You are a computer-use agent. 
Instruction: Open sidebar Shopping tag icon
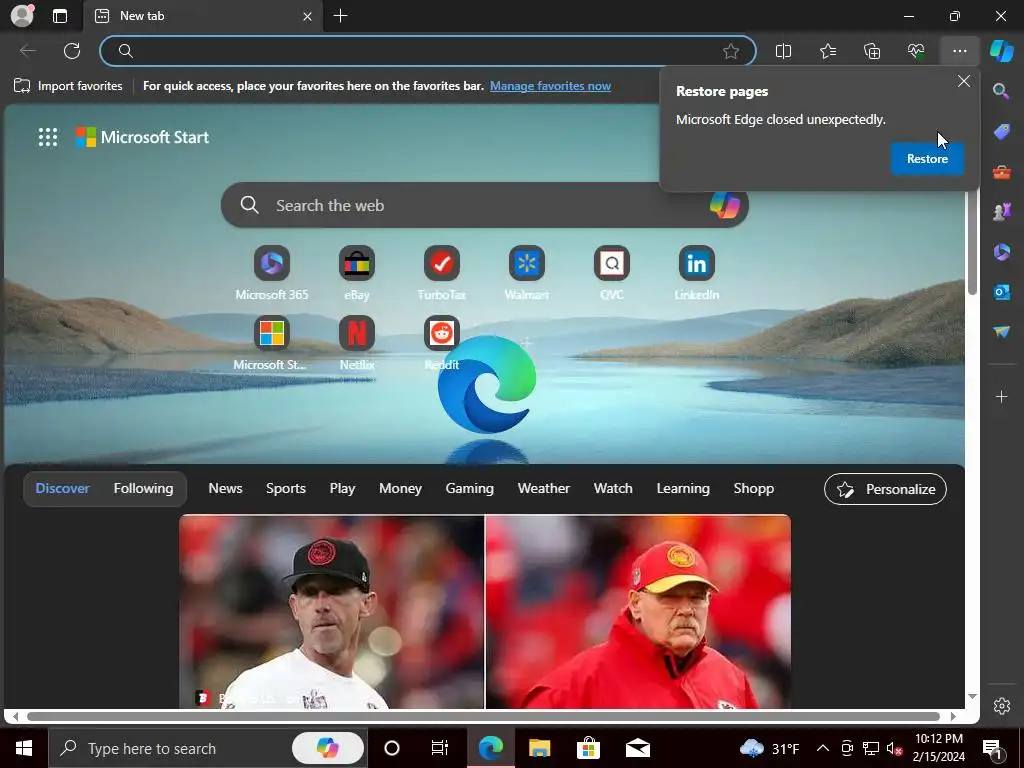click(1001, 131)
